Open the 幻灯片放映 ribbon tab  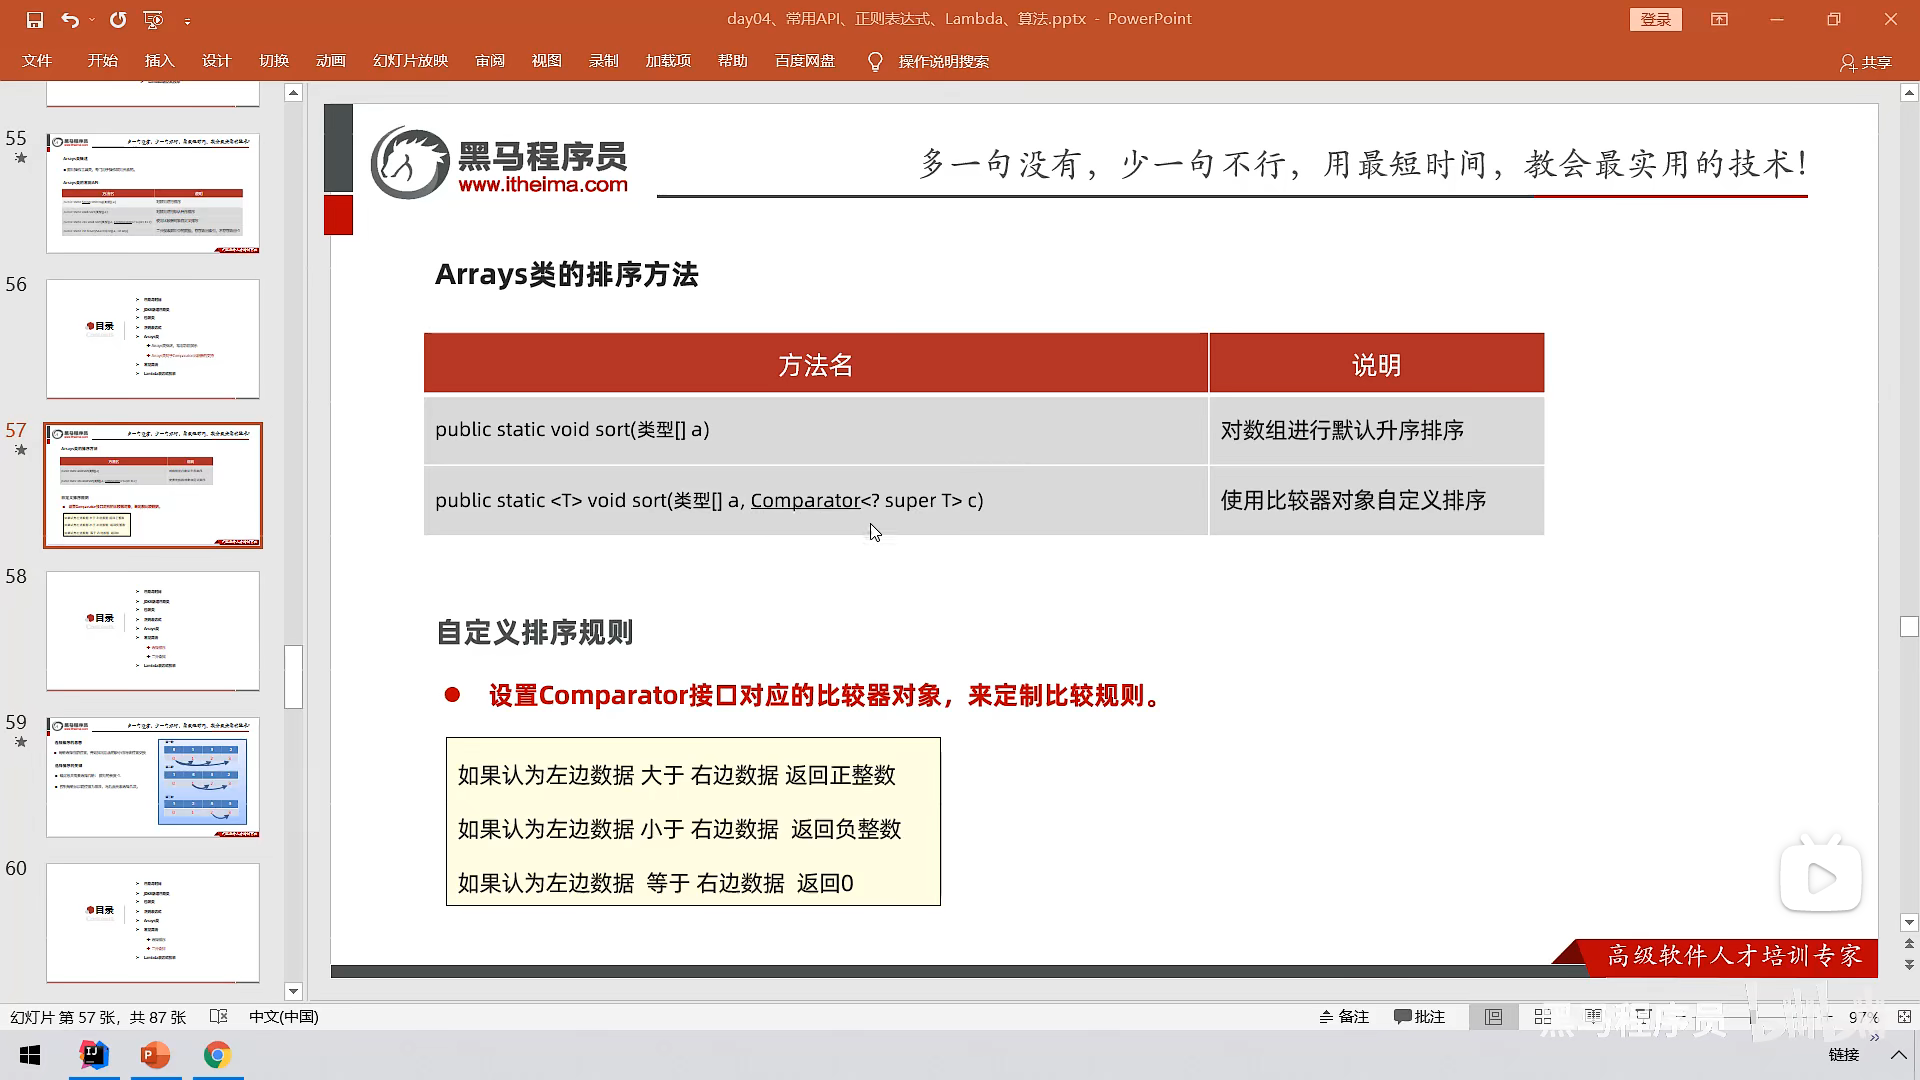410,61
